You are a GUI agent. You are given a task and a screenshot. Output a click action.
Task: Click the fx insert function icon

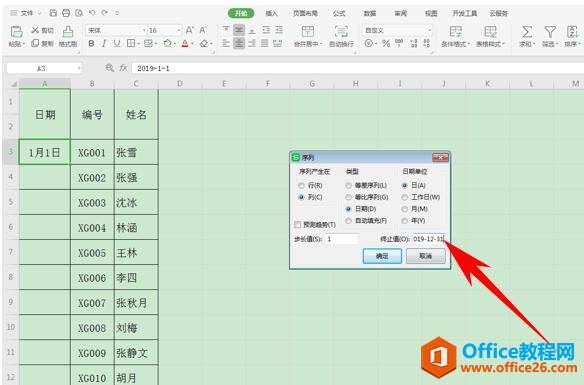tap(123, 68)
